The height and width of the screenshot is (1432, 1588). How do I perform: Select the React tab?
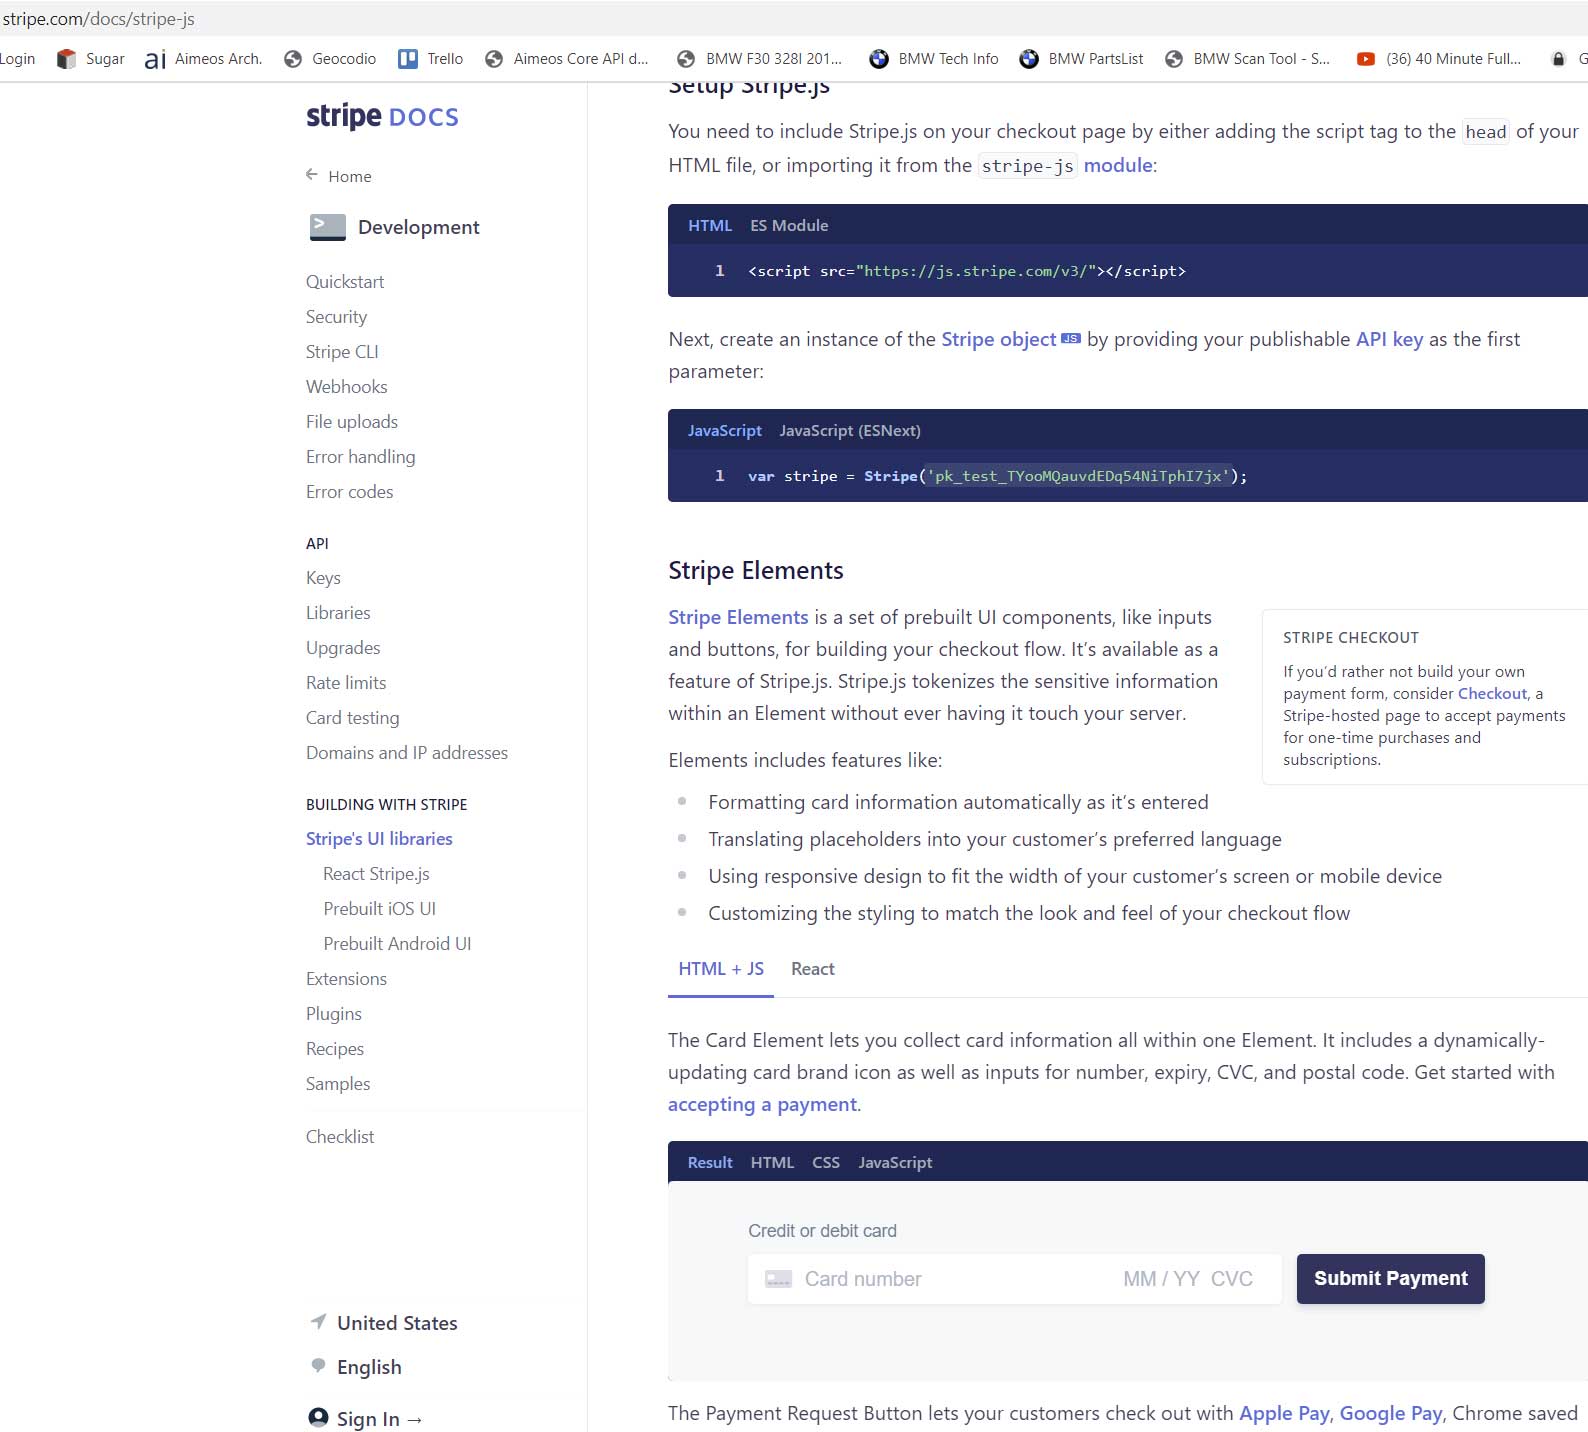coord(813,968)
